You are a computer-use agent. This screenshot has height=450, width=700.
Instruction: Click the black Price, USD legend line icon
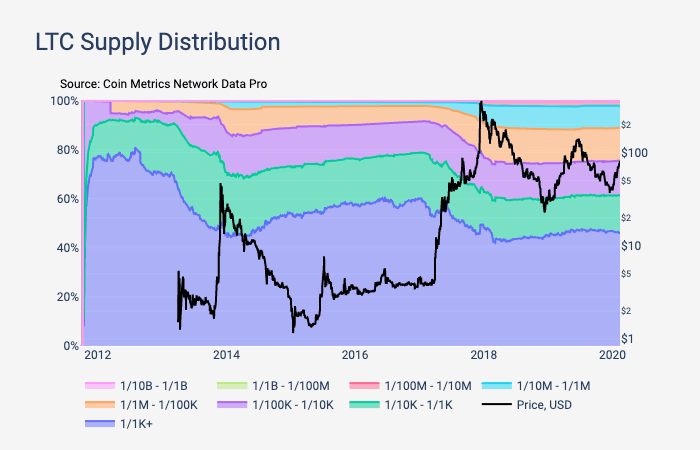(x=496, y=405)
